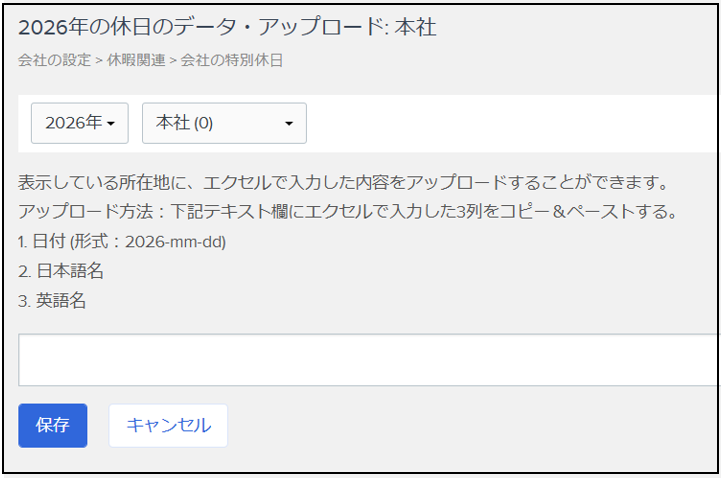Open the 2026年 year dropdown

tap(80, 123)
